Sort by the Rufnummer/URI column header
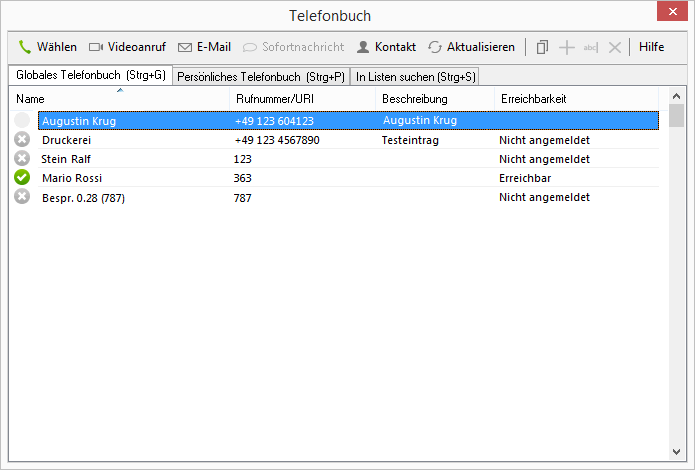Screen dimensions: 695x470 (x=302, y=99)
